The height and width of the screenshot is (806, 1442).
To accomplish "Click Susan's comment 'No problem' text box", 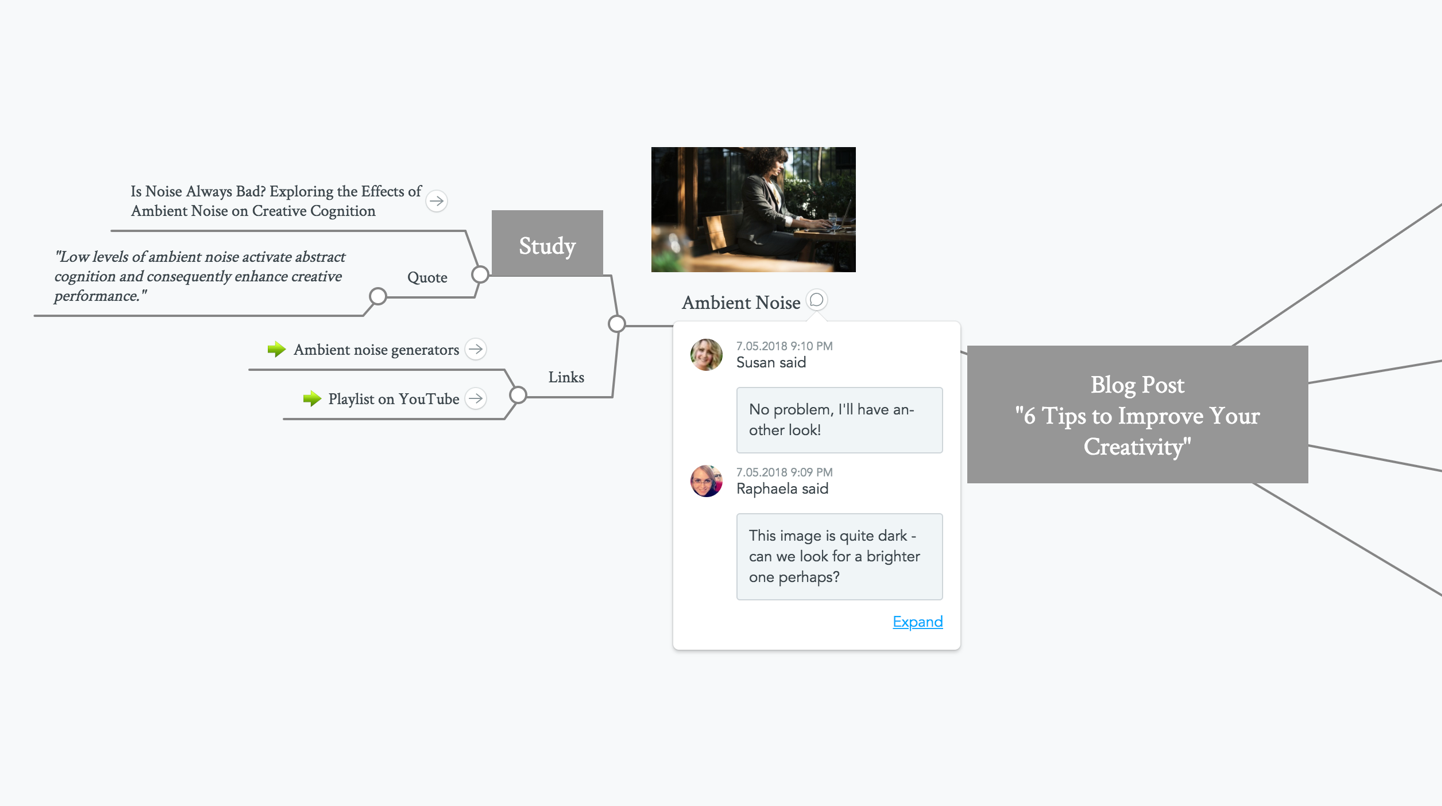I will click(839, 420).
